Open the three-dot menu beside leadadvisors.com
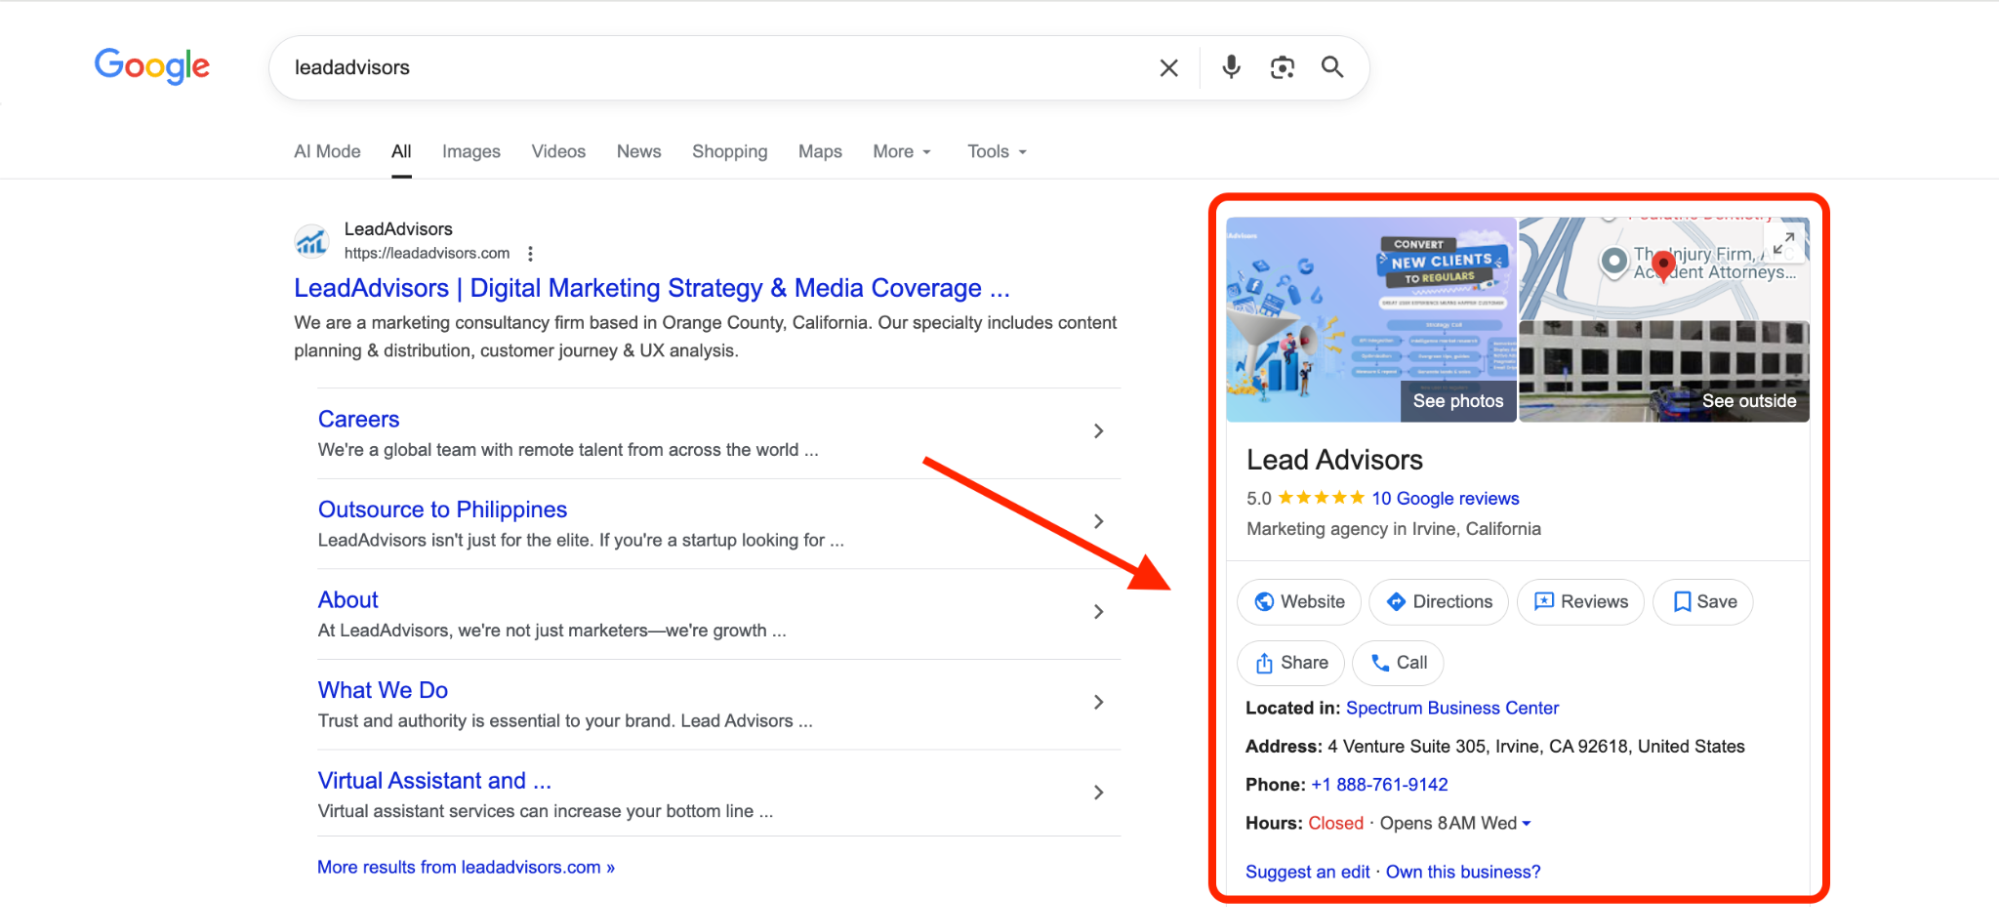 530,253
